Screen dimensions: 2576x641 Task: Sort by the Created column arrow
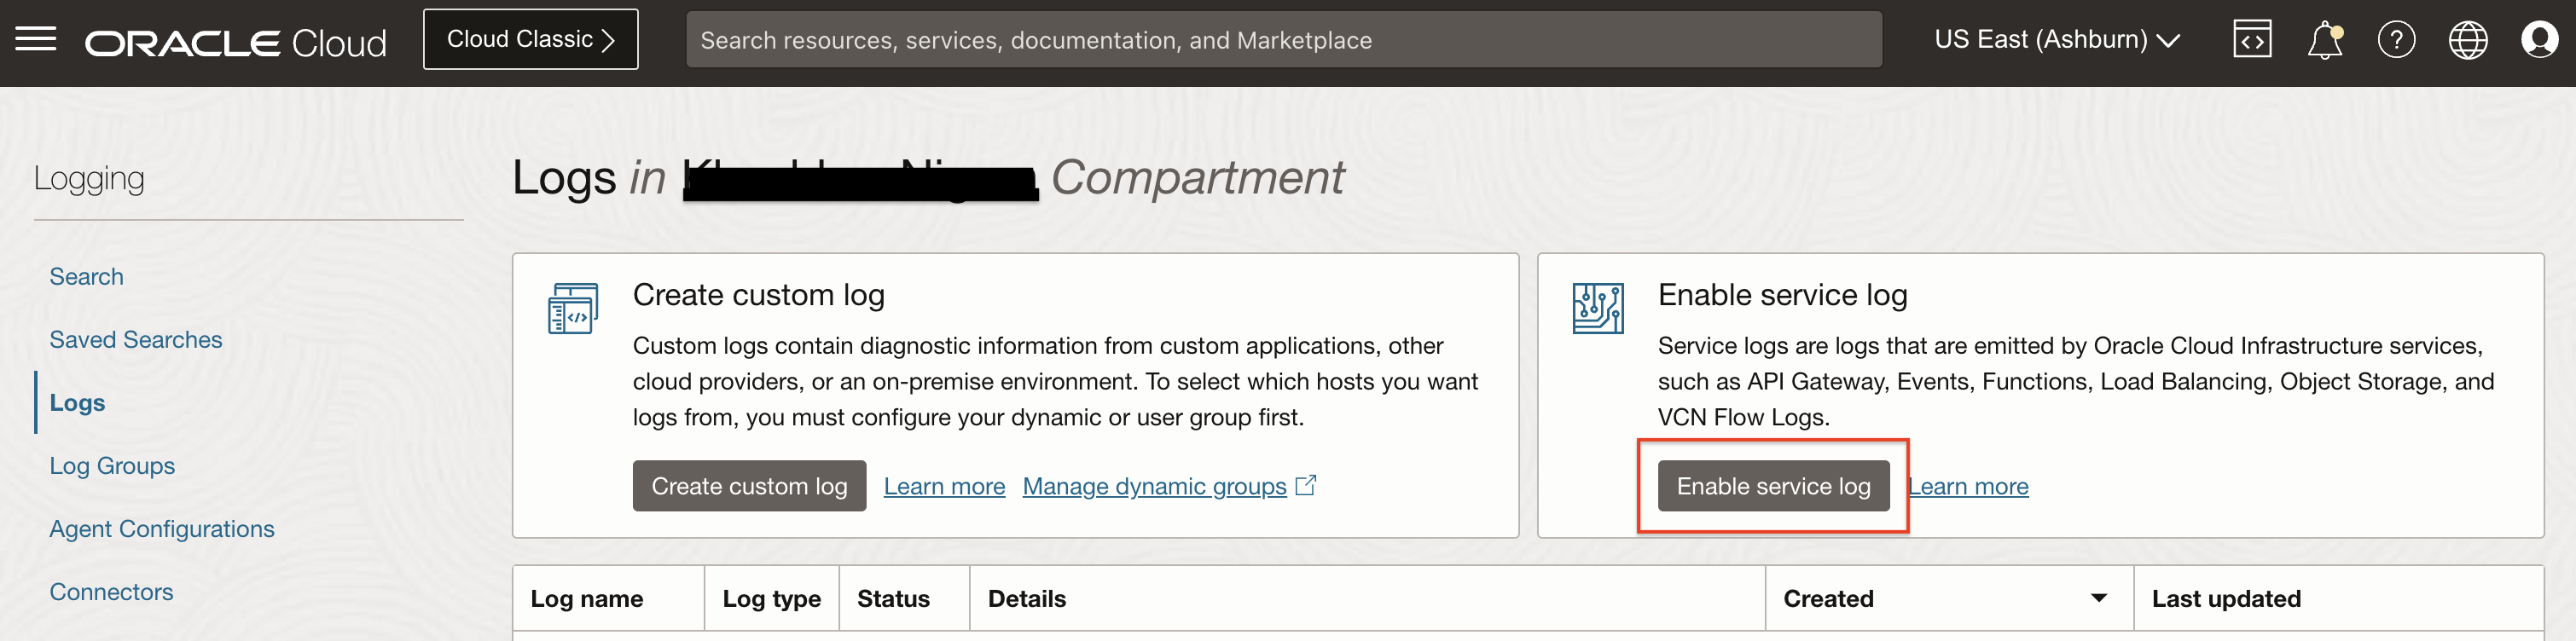tap(2098, 598)
